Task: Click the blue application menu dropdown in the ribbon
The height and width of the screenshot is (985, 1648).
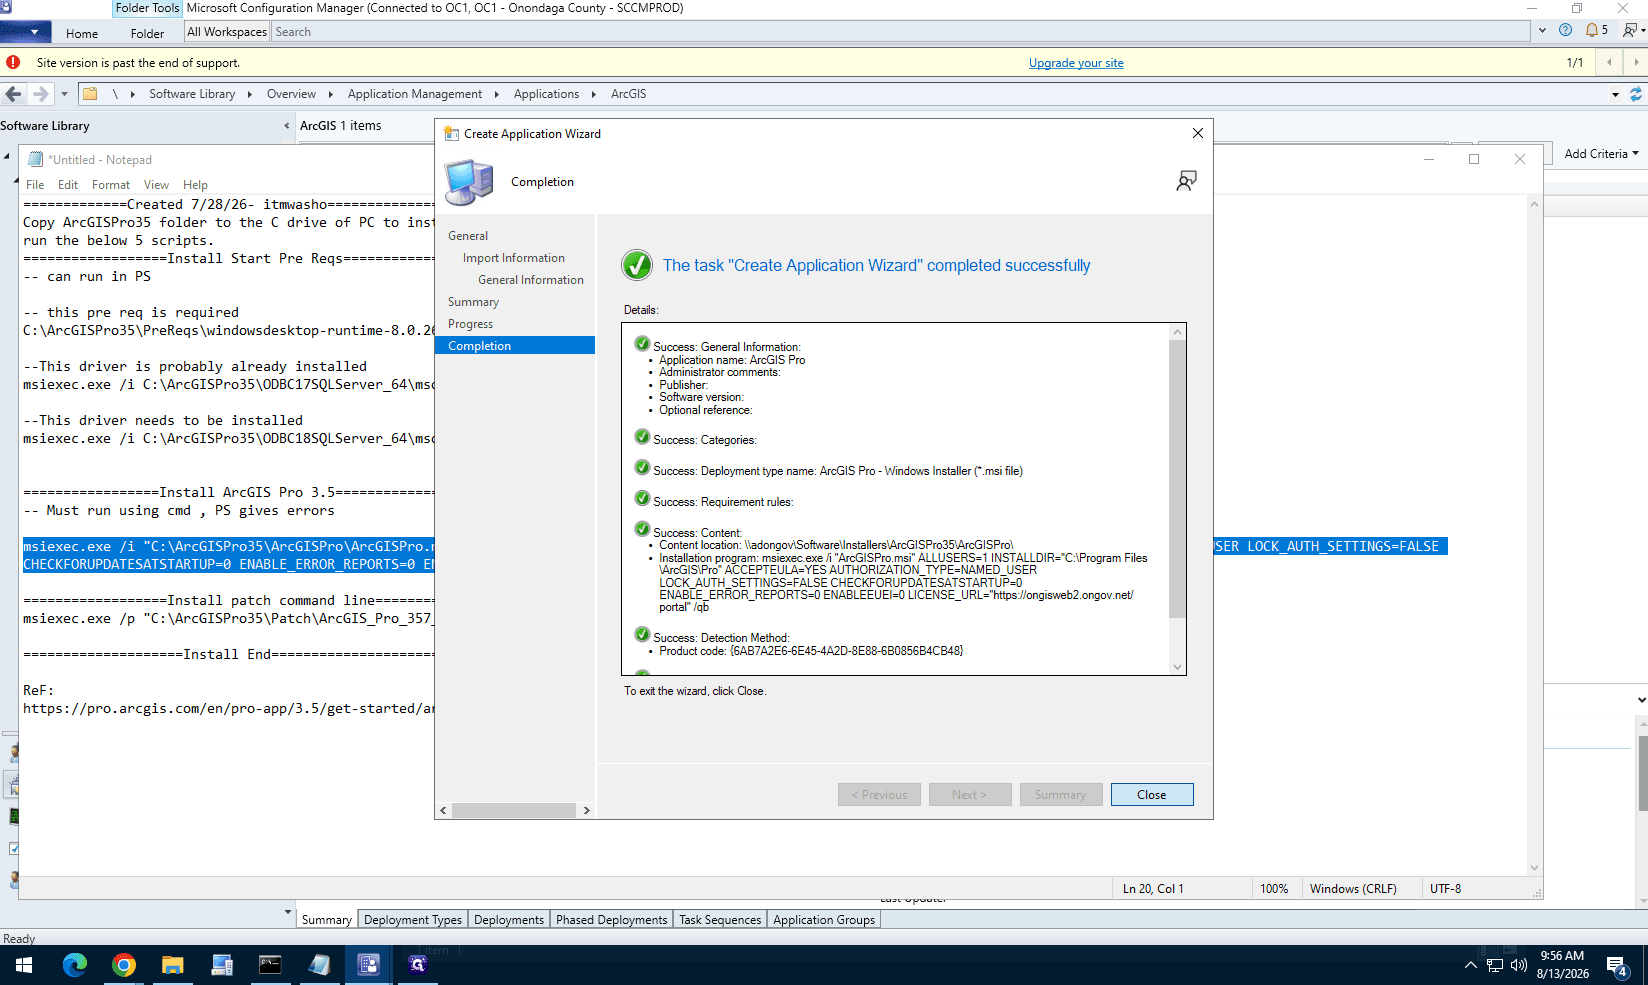Action: click(x=26, y=32)
